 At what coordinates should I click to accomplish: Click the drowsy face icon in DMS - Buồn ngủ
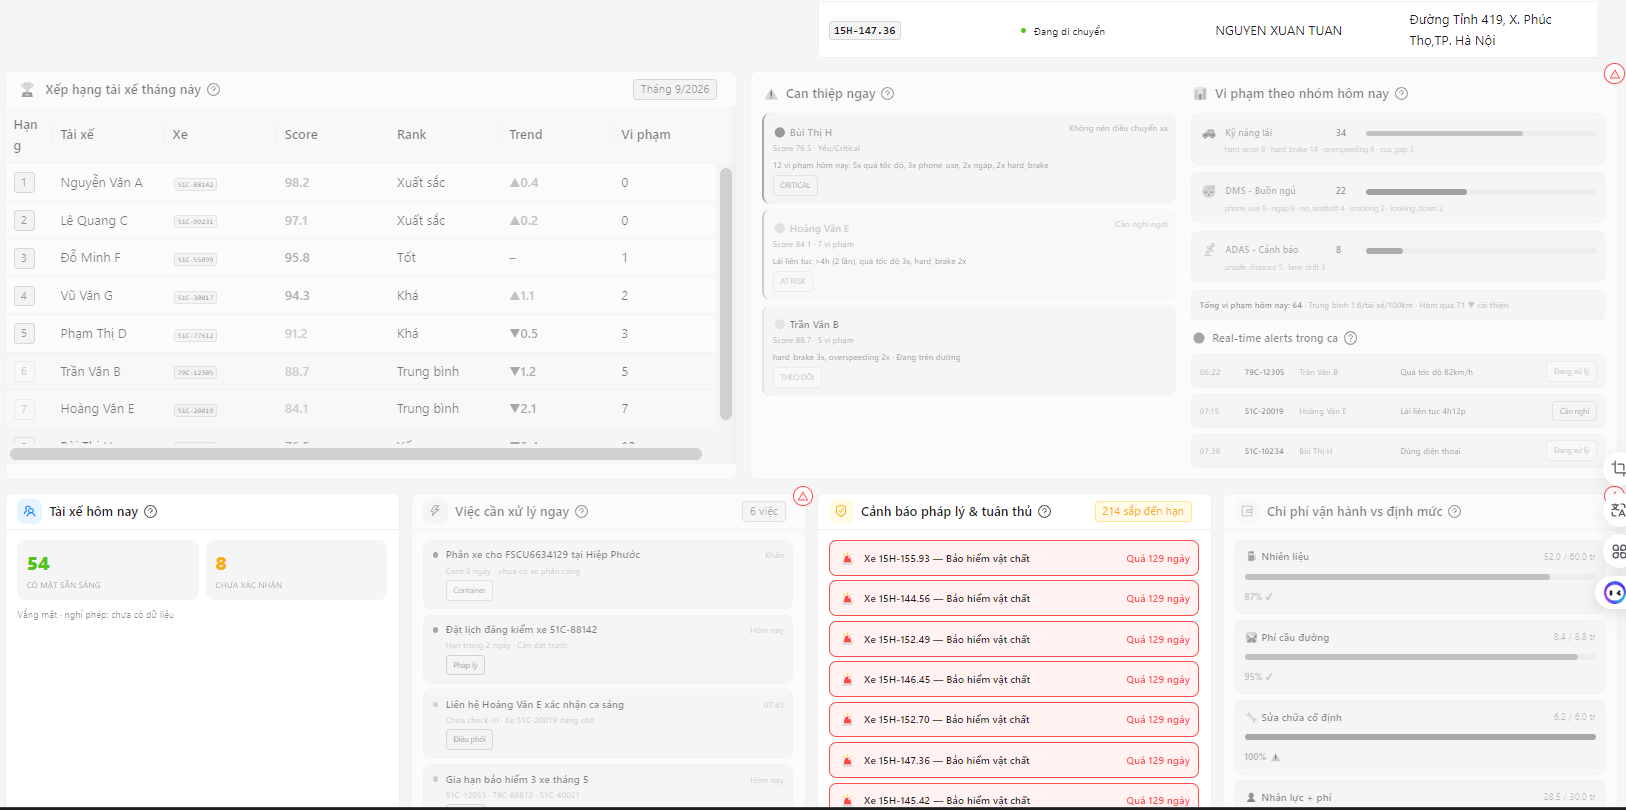tap(1208, 191)
